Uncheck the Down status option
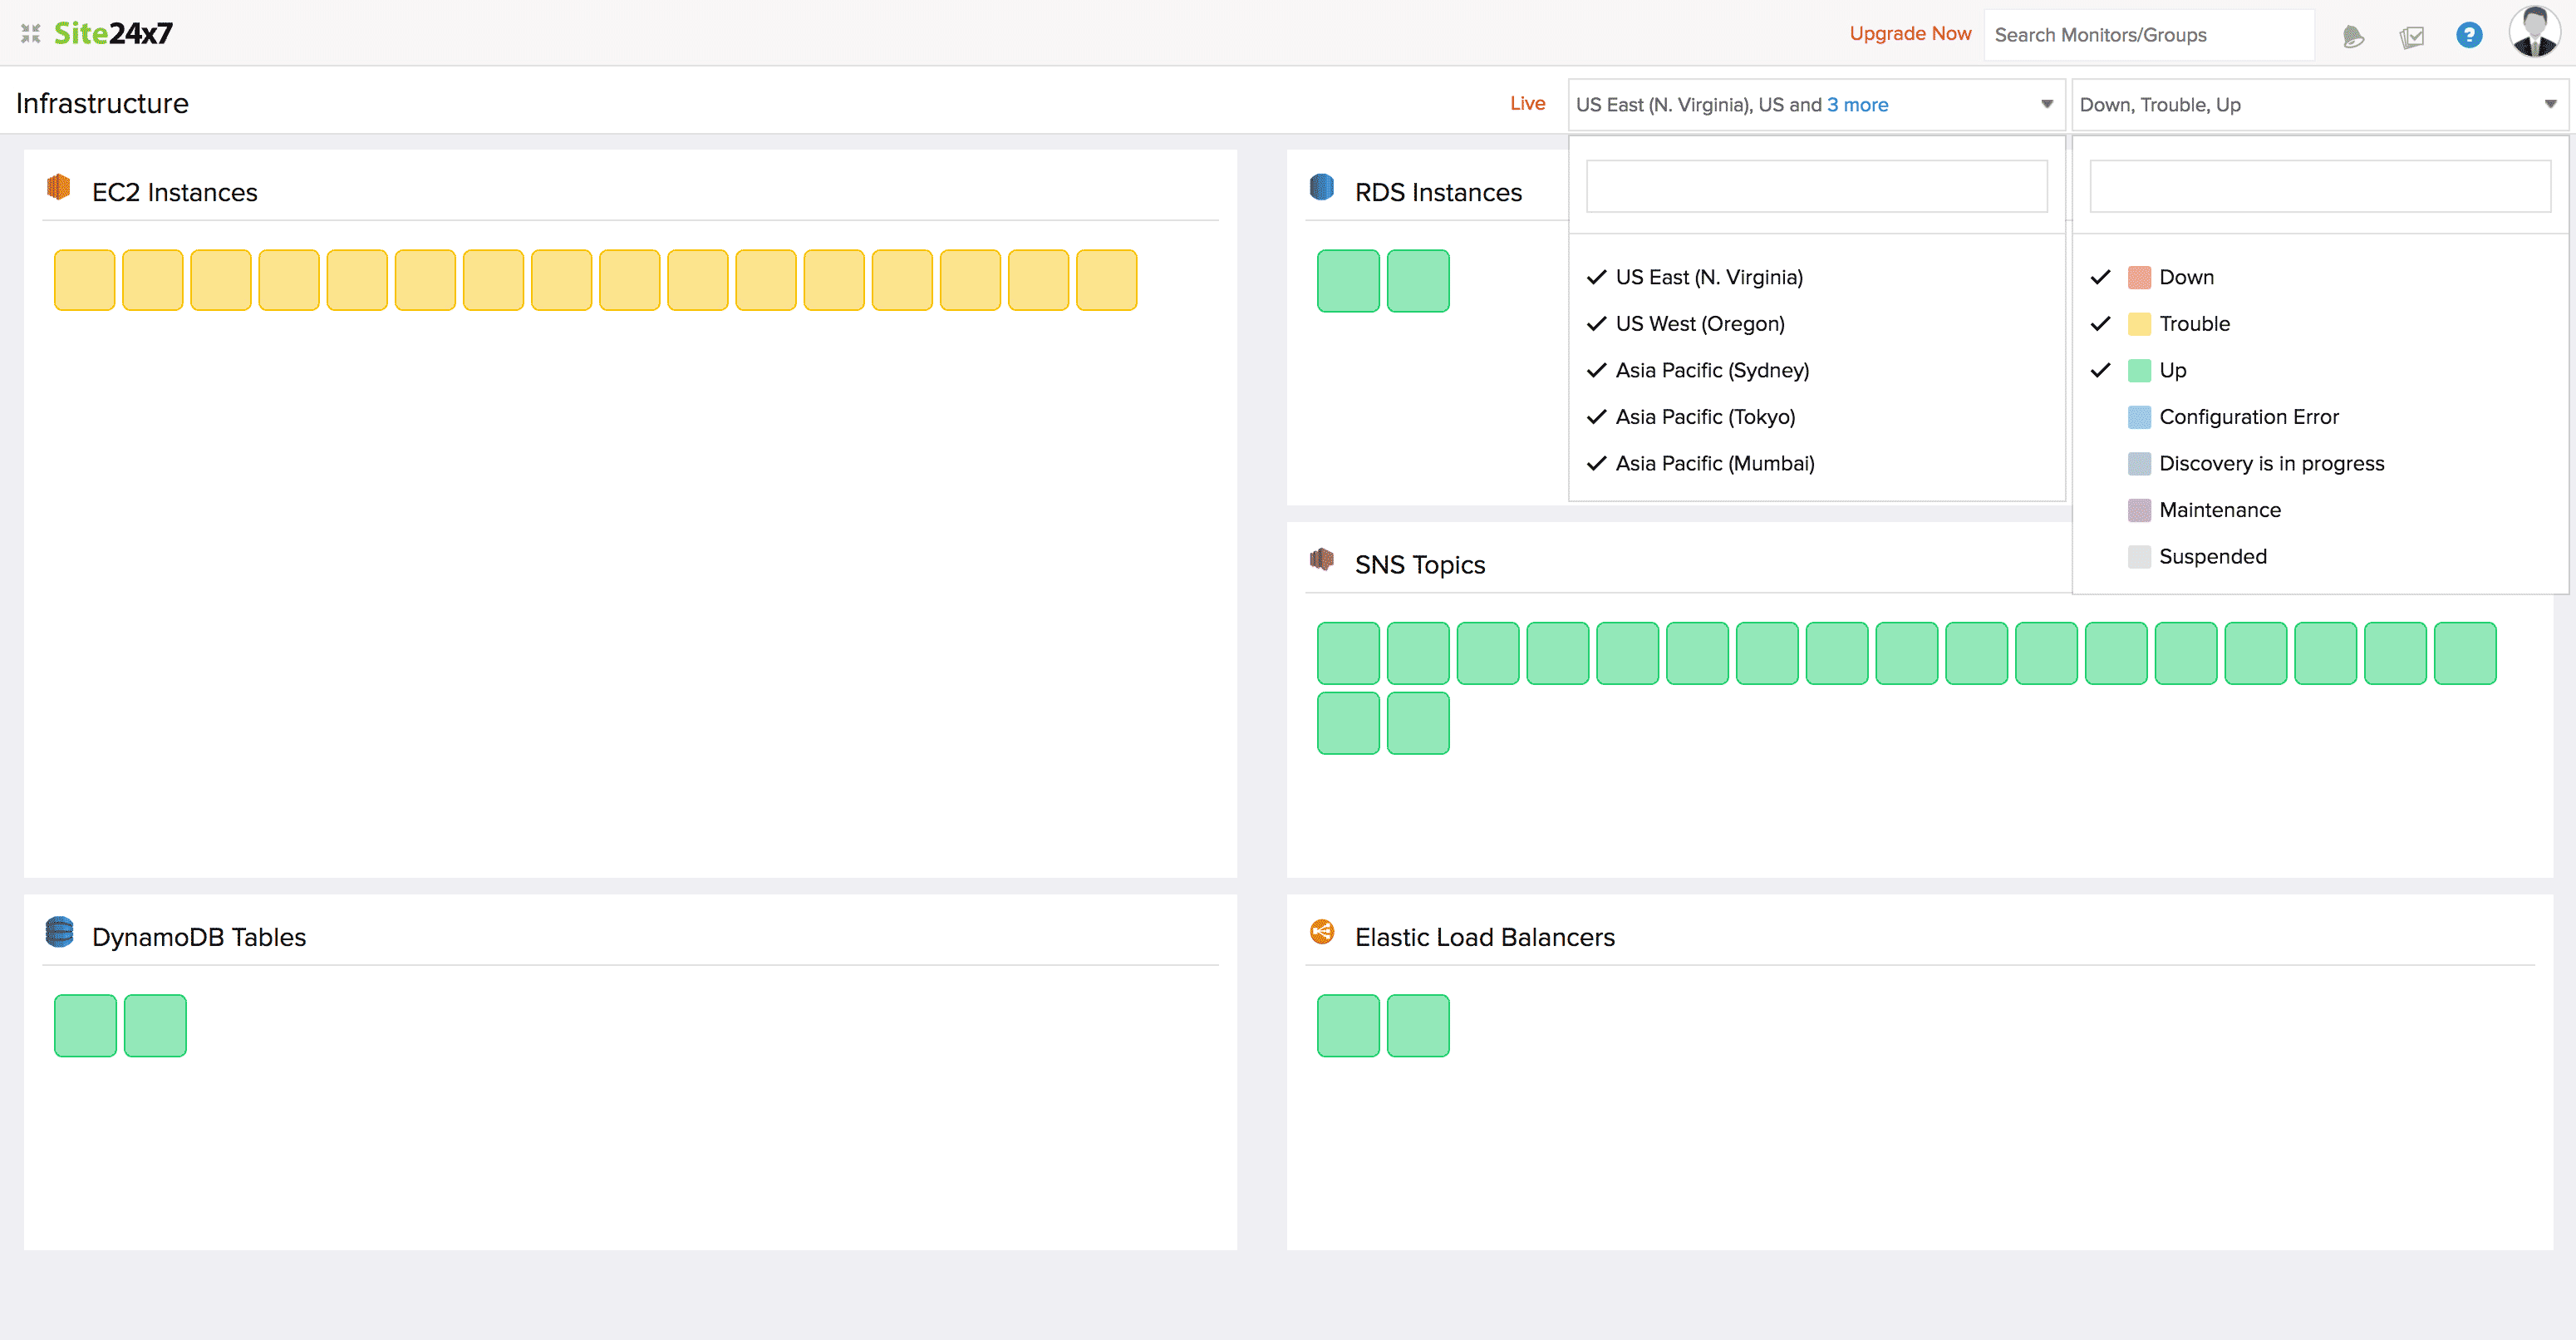The width and height of the screenshot is (2576, 1340). coord(2319,277)
